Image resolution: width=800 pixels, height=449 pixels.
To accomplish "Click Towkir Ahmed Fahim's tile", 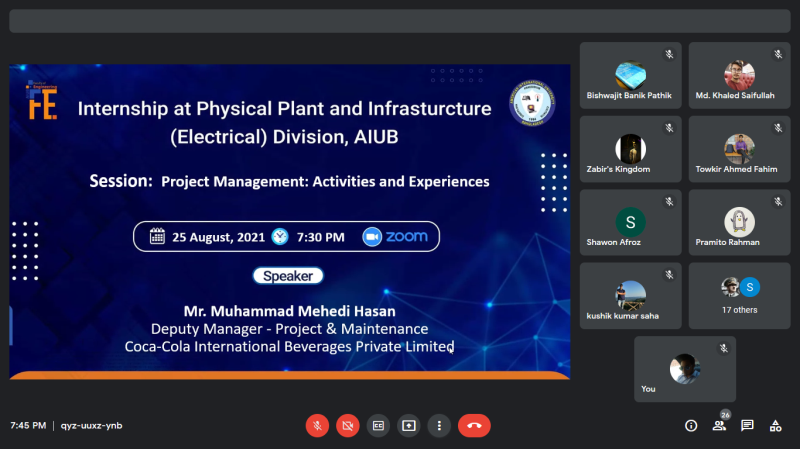I will pos(739,148).
